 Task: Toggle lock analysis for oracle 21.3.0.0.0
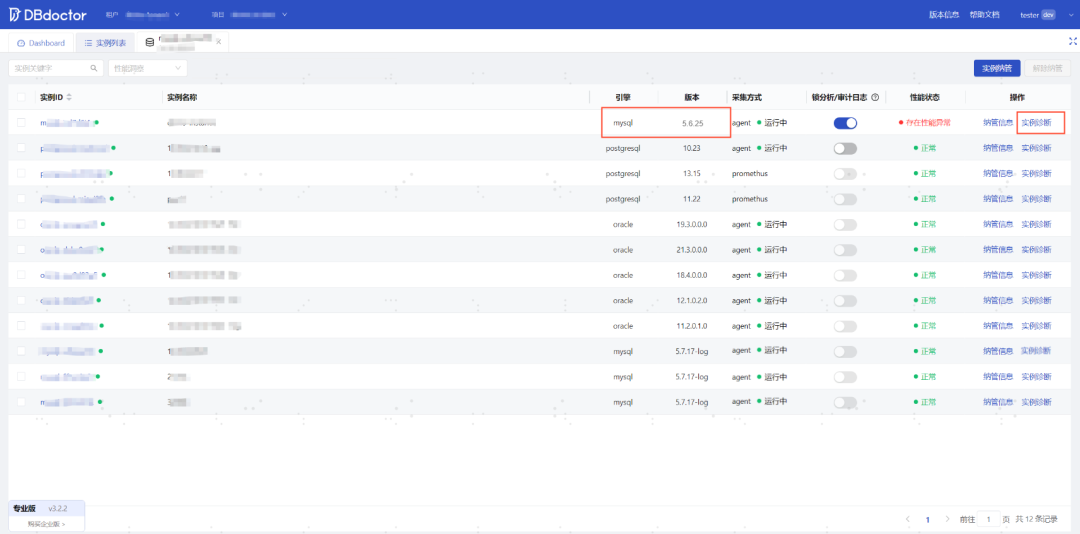click(845, 249)
